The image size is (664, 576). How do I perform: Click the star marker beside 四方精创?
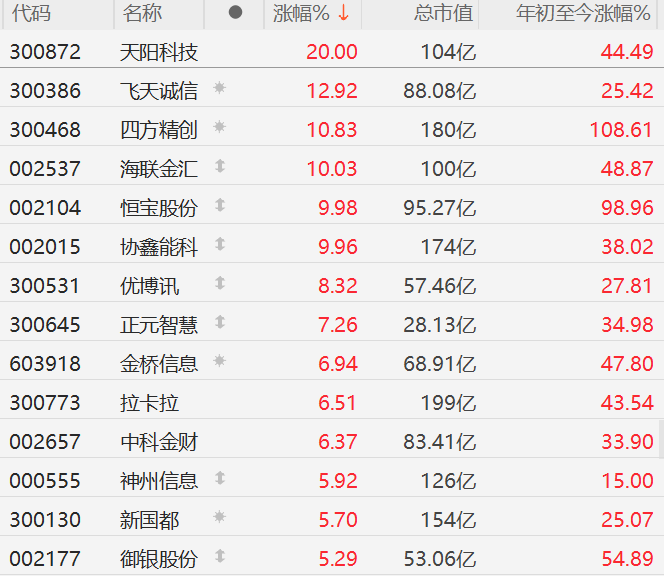click(219, 127)
